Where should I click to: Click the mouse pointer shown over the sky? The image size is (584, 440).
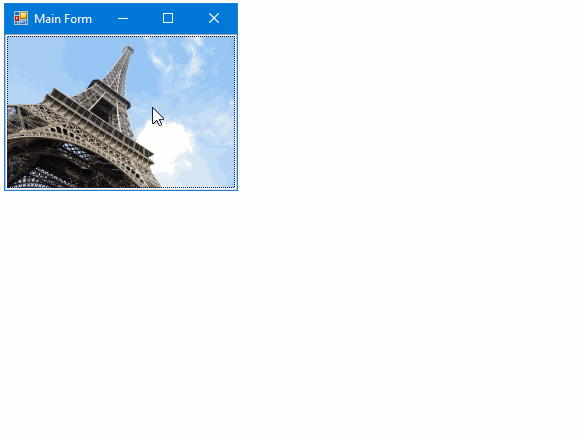point(158,117)
